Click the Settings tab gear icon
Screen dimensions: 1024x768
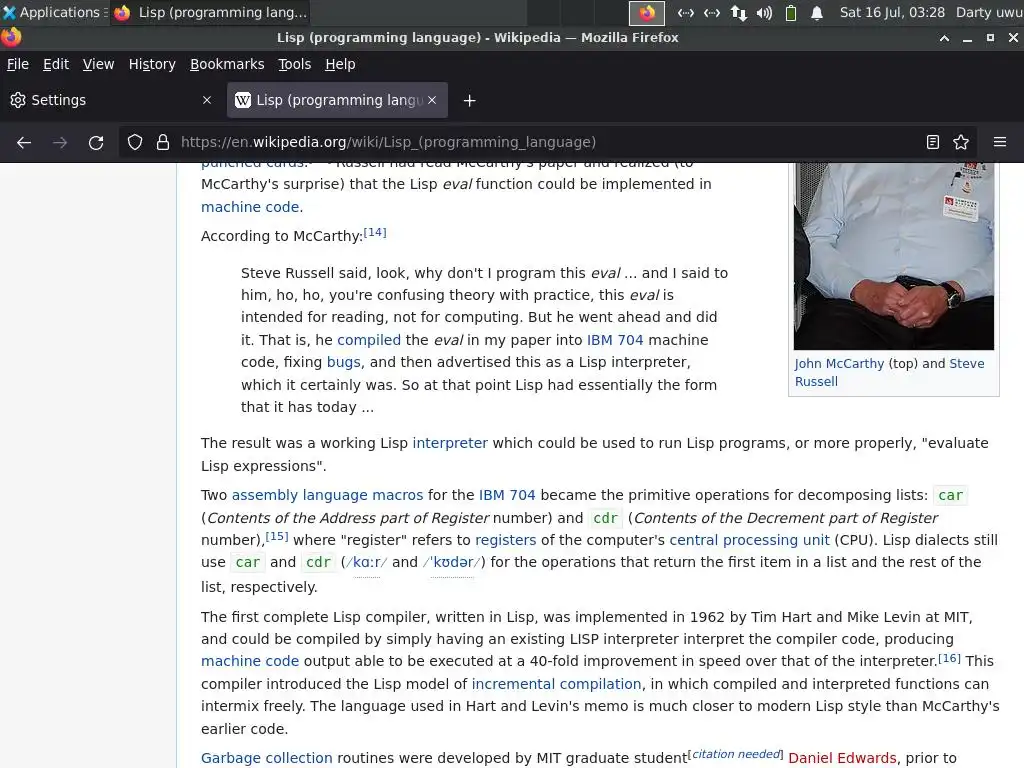click(18, 100)
